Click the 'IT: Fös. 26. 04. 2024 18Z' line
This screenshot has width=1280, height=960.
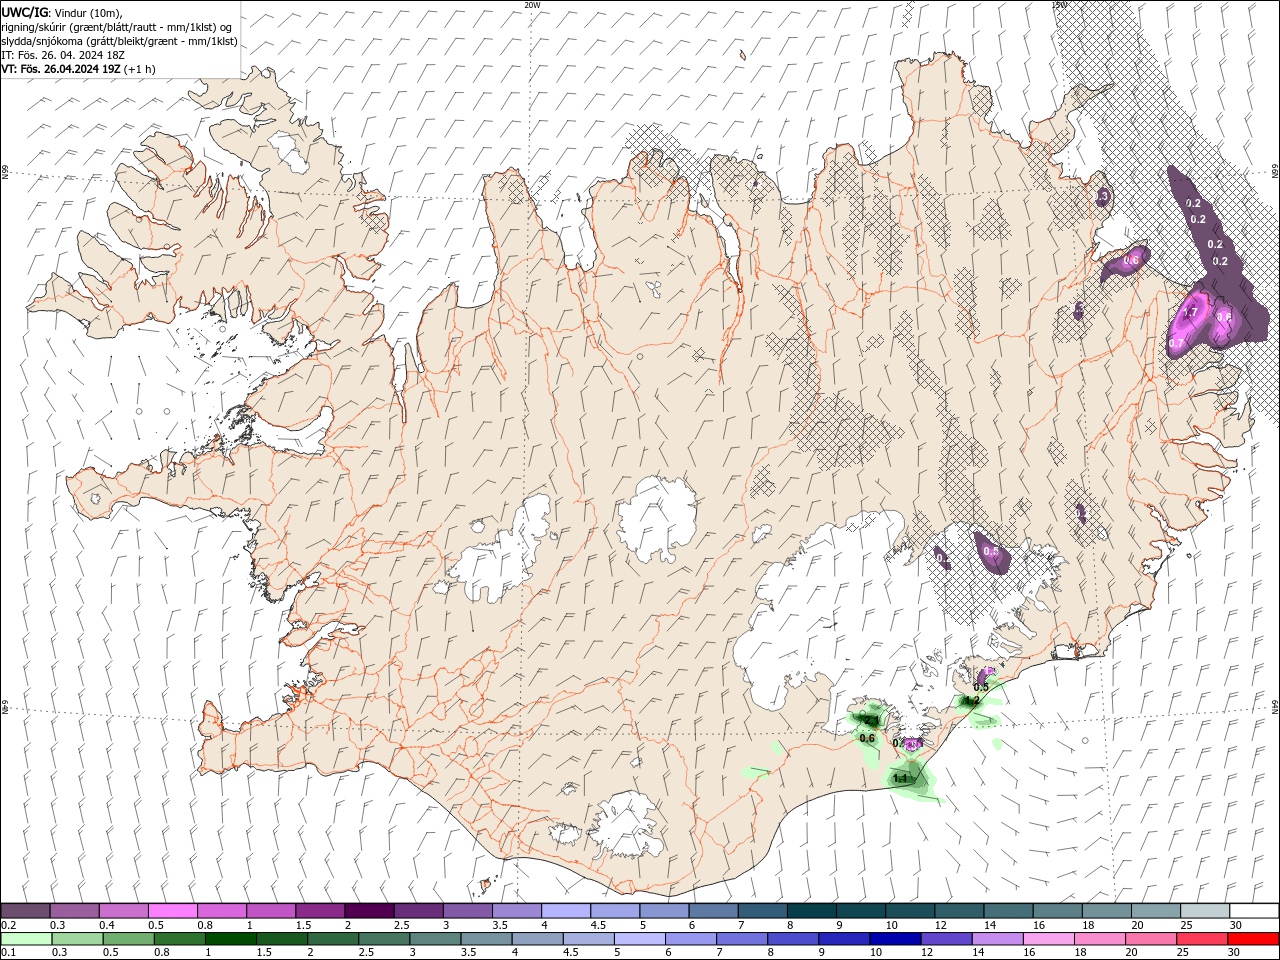point(62,55)
